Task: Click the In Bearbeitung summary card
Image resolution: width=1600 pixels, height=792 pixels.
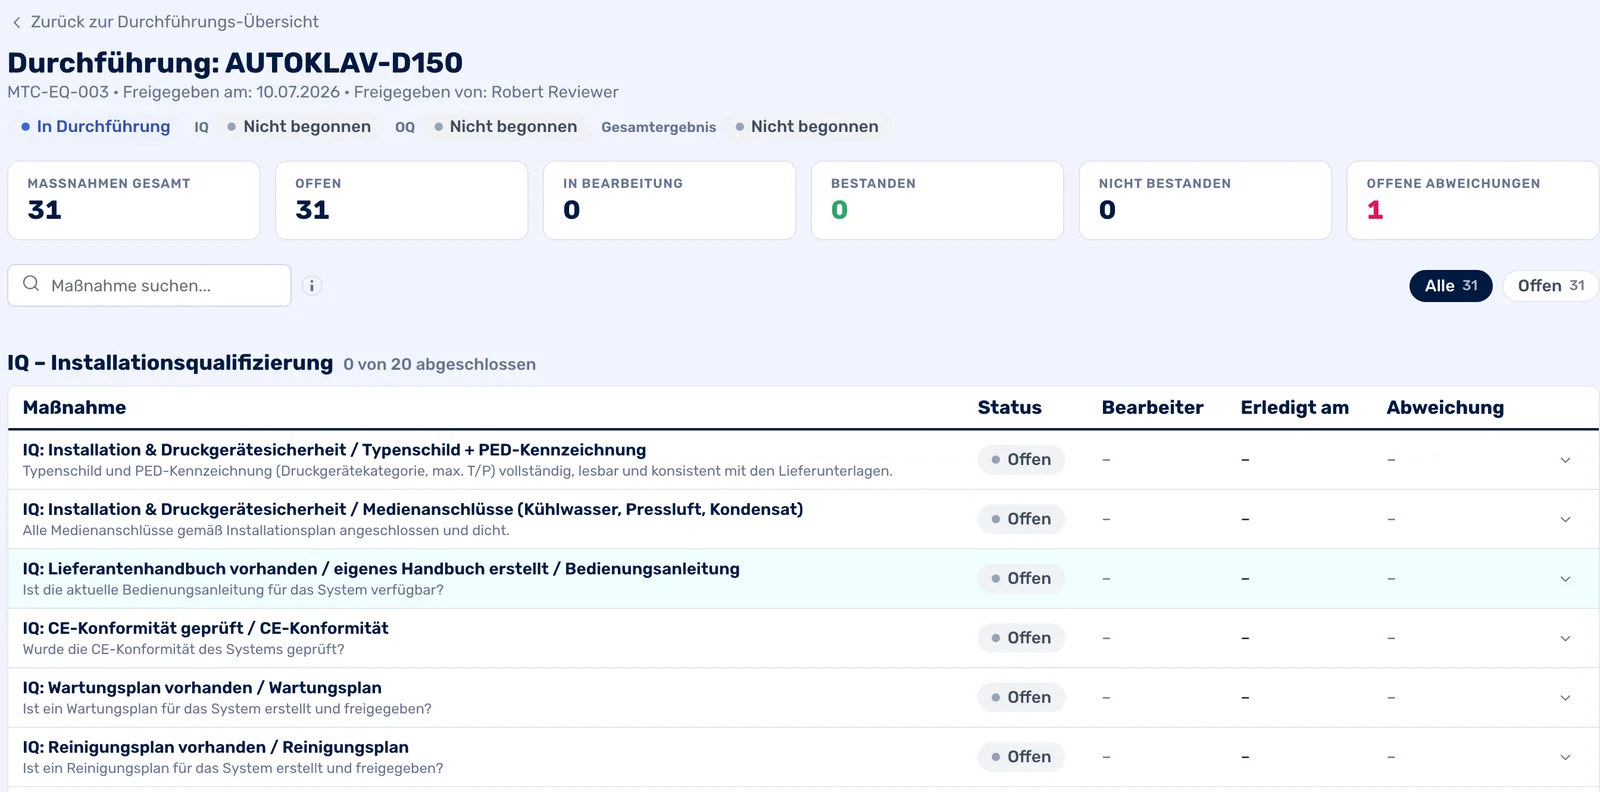Action: 669,200
